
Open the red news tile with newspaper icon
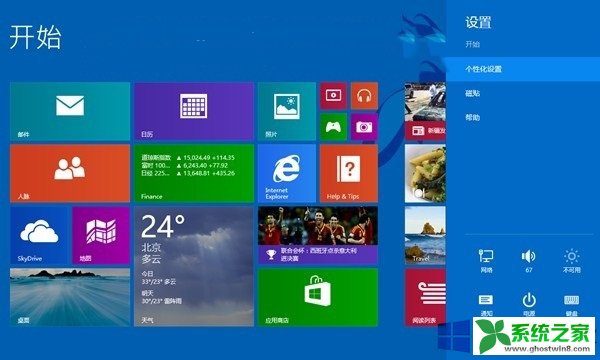[425, 111]
